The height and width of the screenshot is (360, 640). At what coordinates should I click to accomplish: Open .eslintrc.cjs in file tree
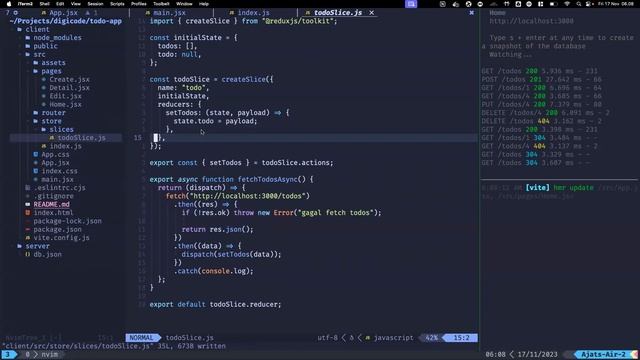[59, 188]
